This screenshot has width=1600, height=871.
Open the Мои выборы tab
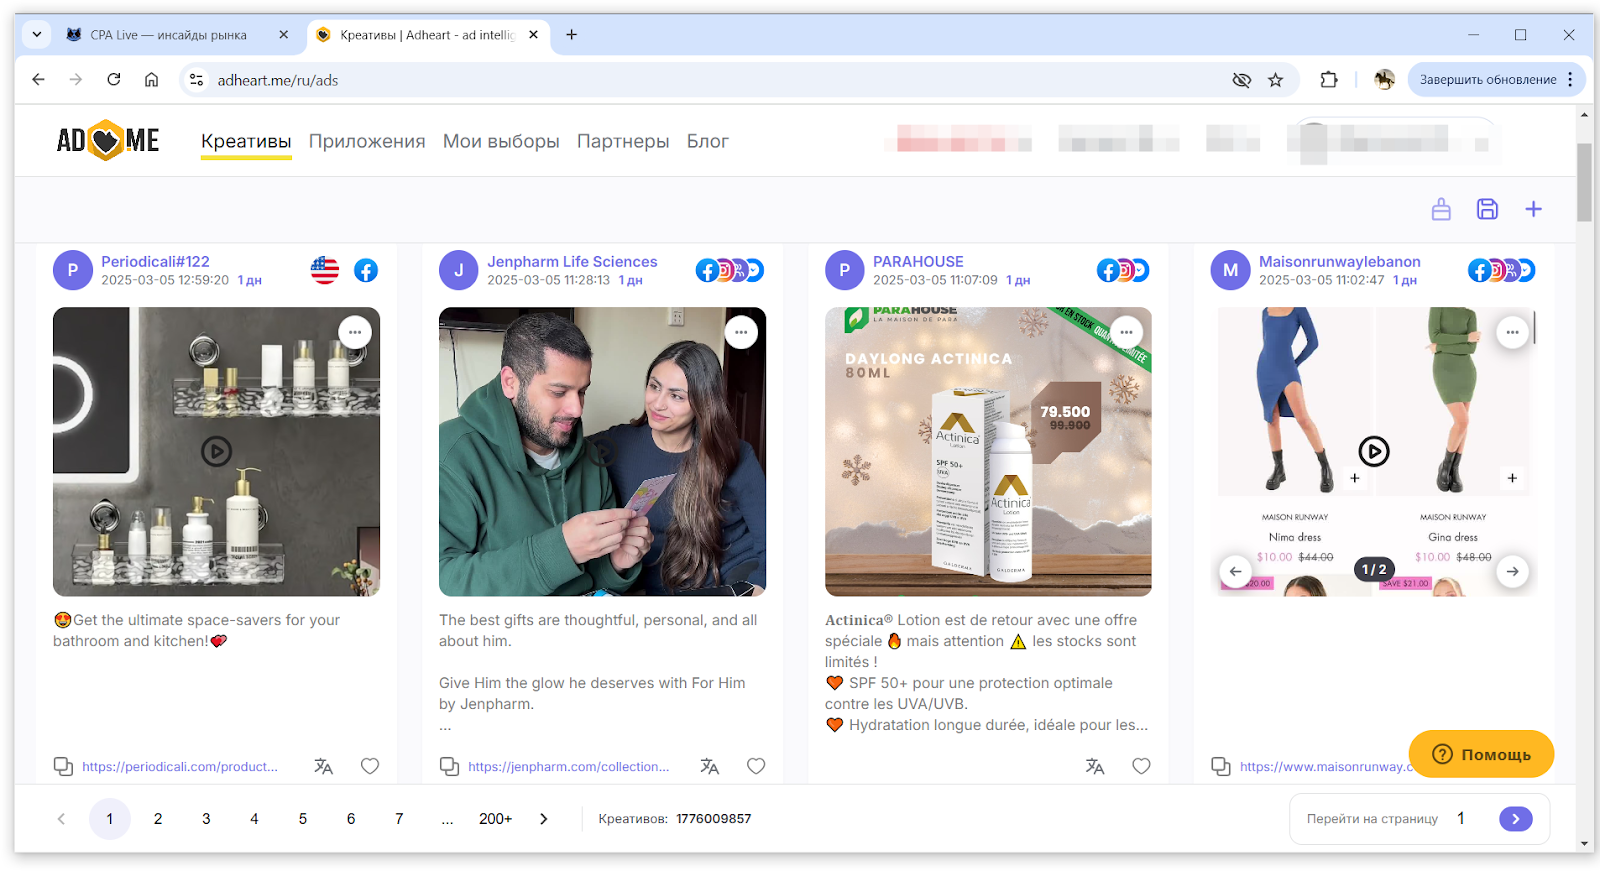click(x=501, y=141)
